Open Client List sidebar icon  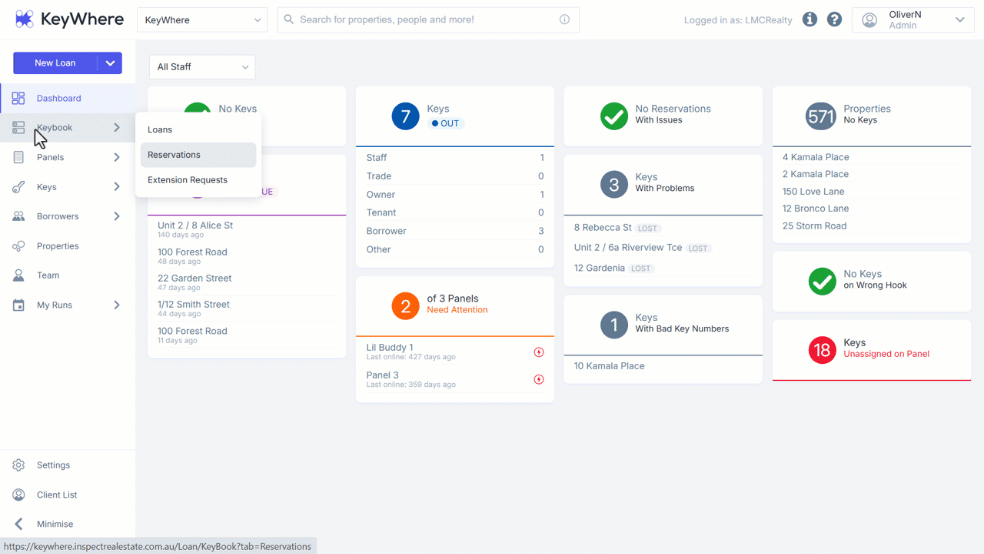pyautogui.click(x=18, y=494)
